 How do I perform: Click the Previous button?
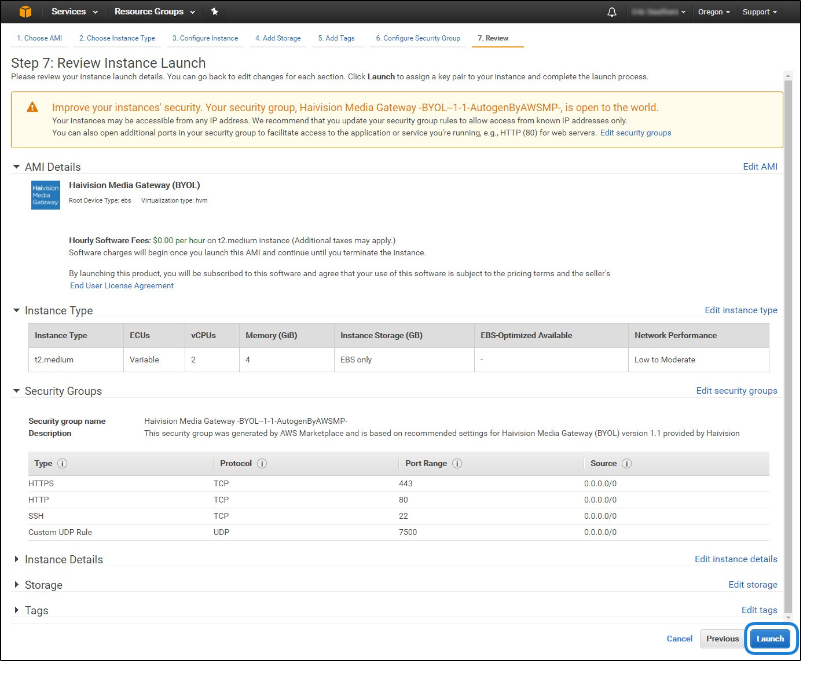coord(722,638)
